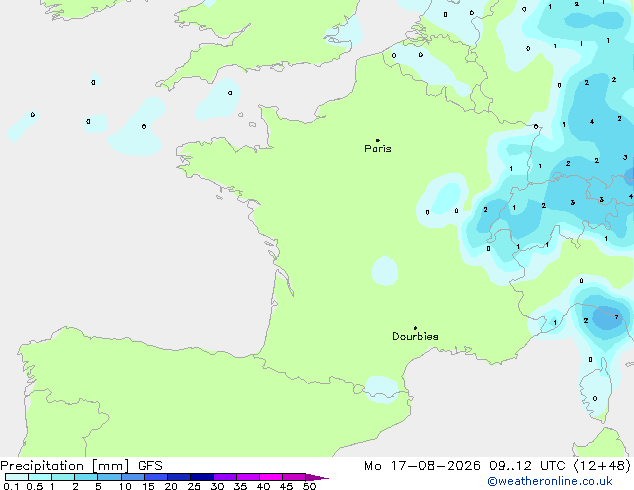
Task: Click the legend value label '25'
Action: click(194, 486)
